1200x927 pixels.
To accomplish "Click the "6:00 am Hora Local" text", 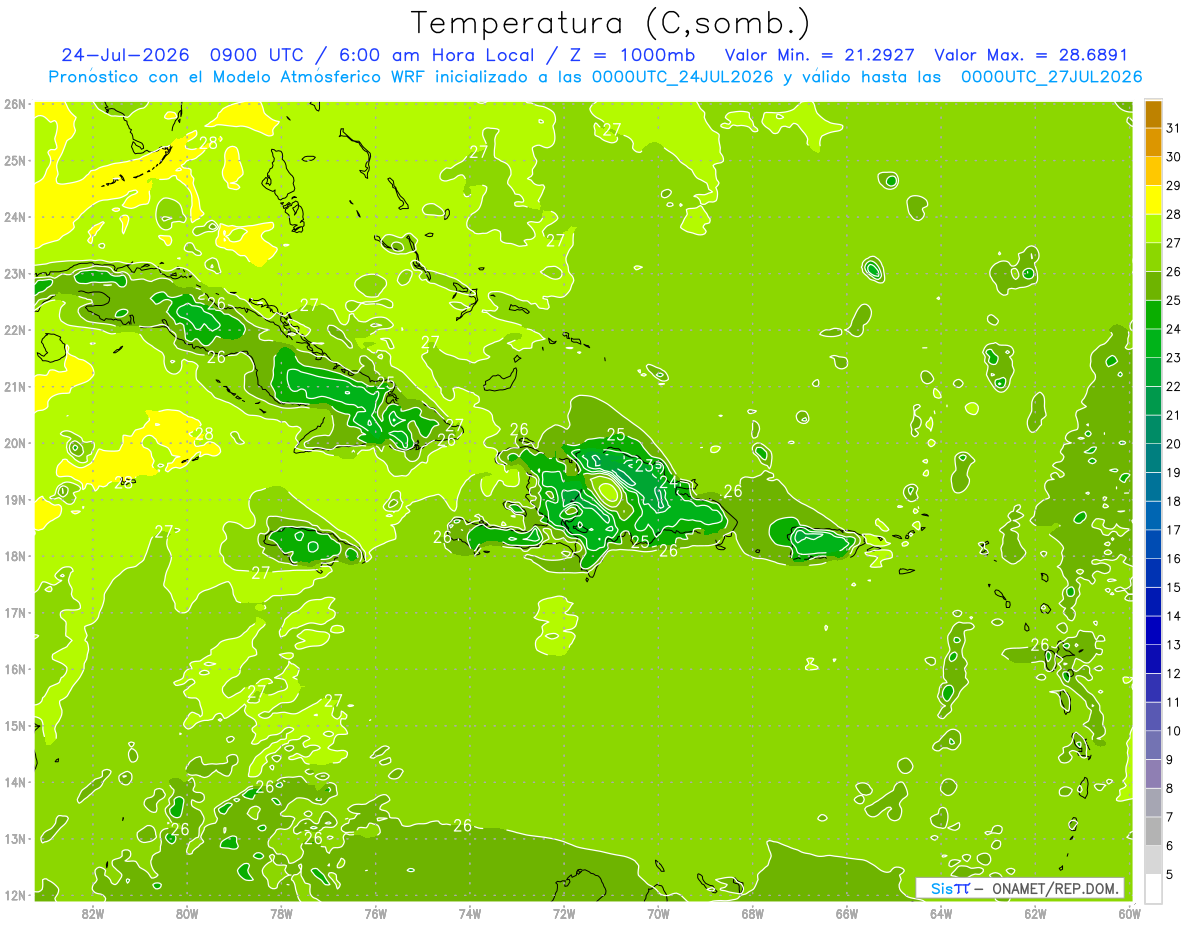I will coord(437,55).
